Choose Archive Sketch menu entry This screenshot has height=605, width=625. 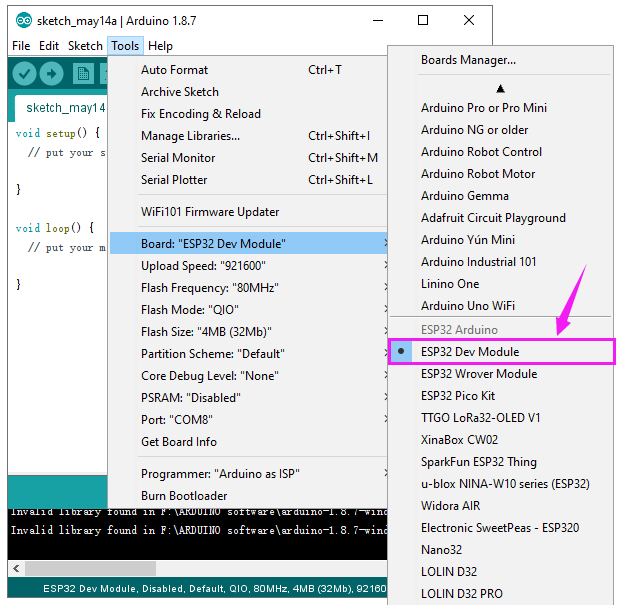point(249,92)
